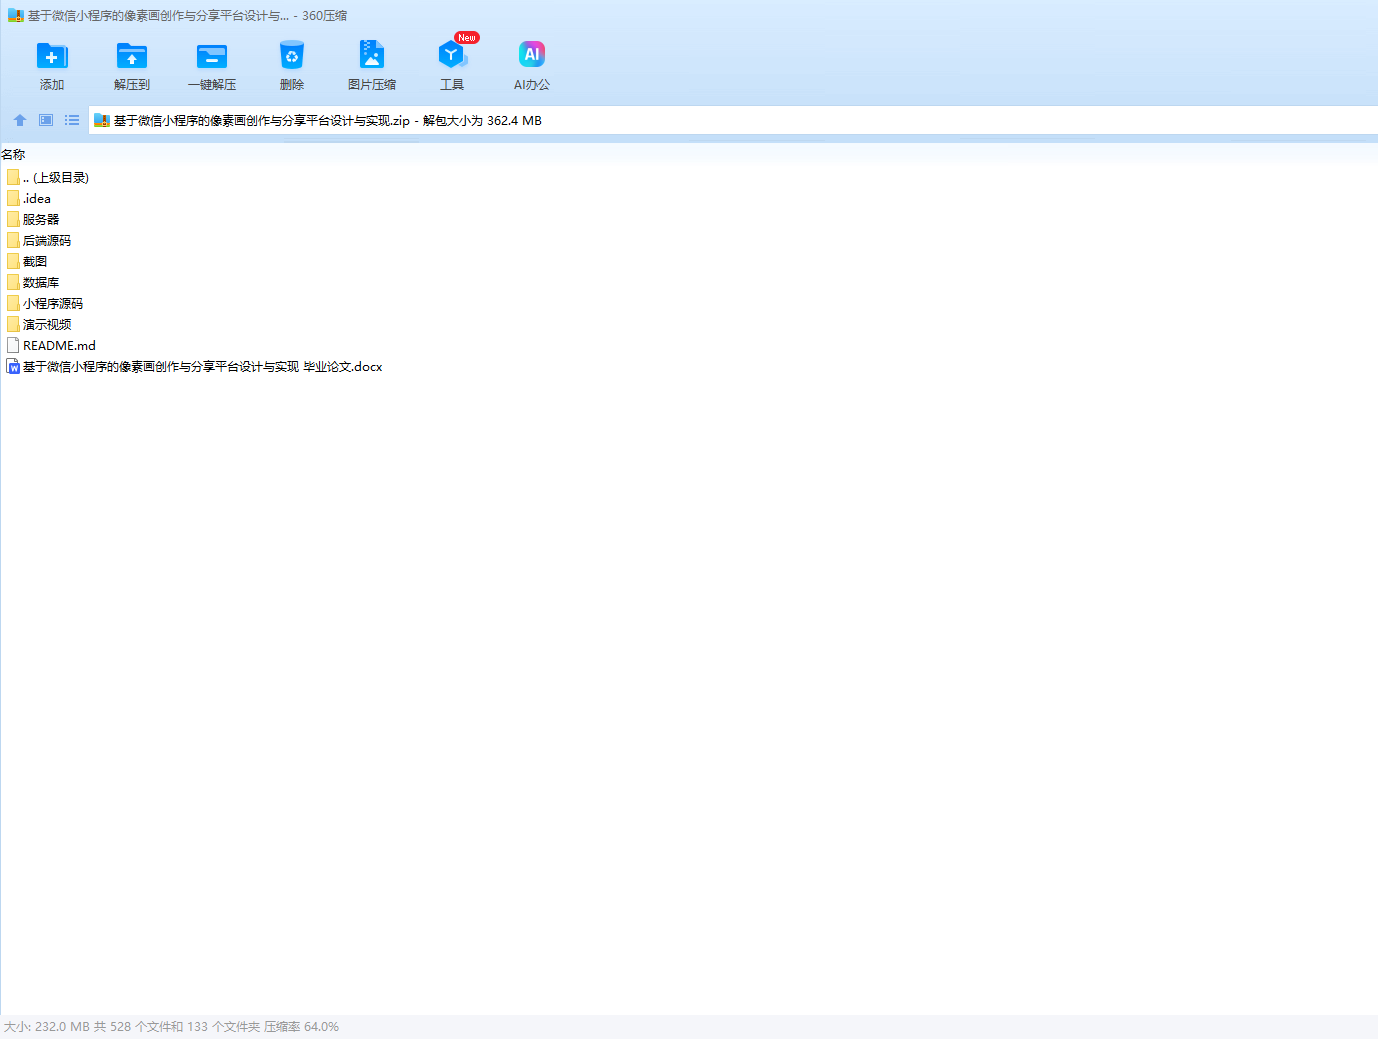The height and width of the screenshot is (1039, 1378).
Task: Select the "演示视频" folder name
Action: [47, 325]
